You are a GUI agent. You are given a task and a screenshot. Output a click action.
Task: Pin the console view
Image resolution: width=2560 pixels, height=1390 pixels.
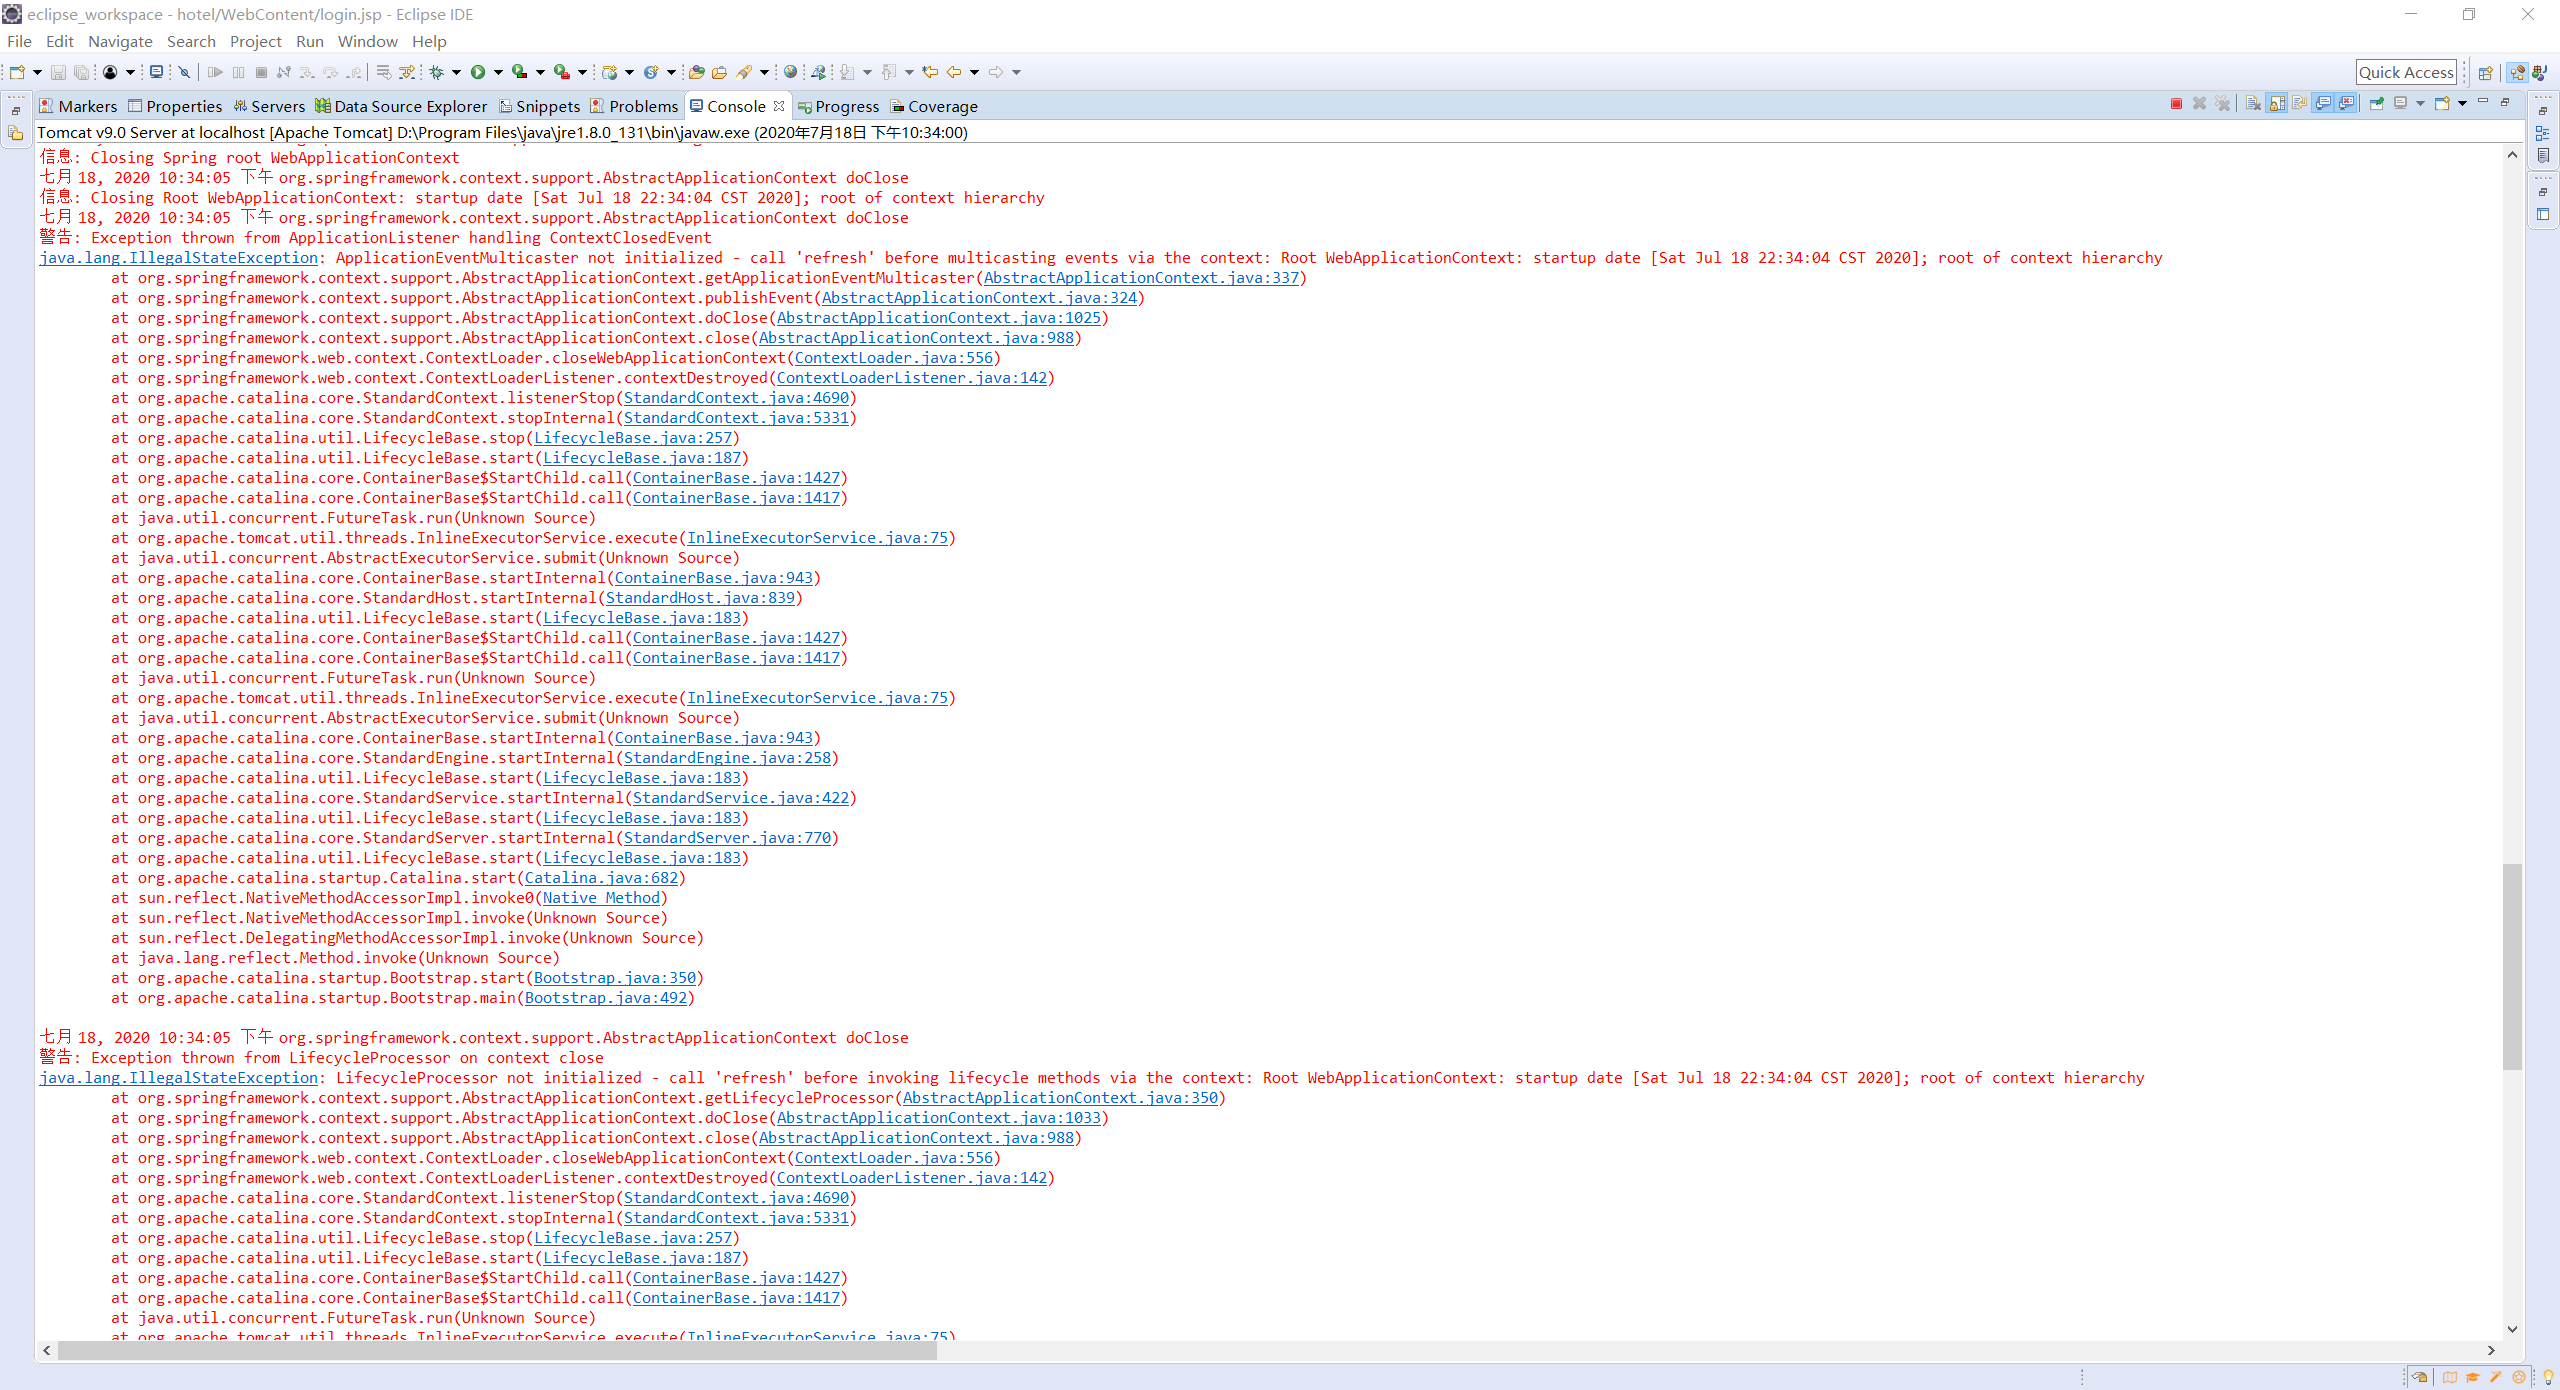coord(2377,104)
